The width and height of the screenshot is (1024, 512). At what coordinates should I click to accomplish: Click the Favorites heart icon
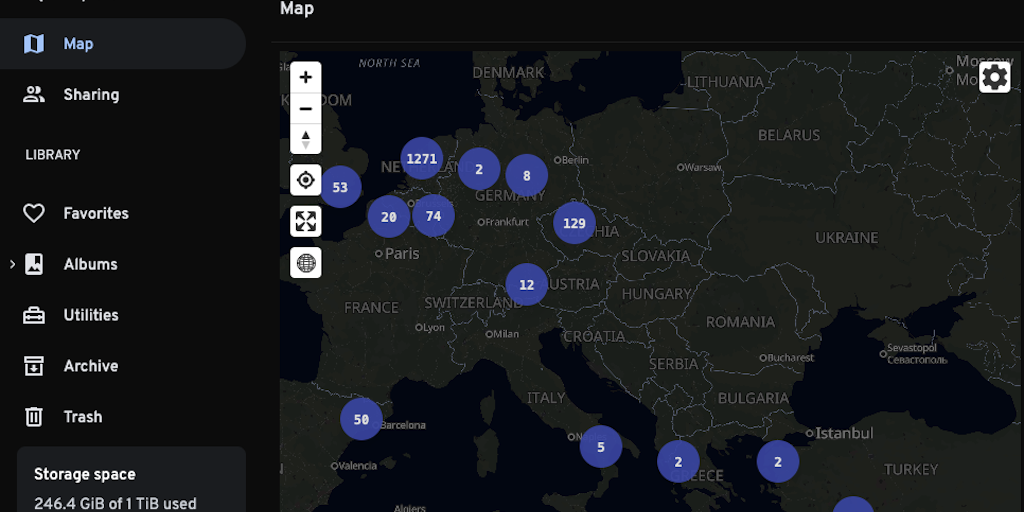(34, 214)
